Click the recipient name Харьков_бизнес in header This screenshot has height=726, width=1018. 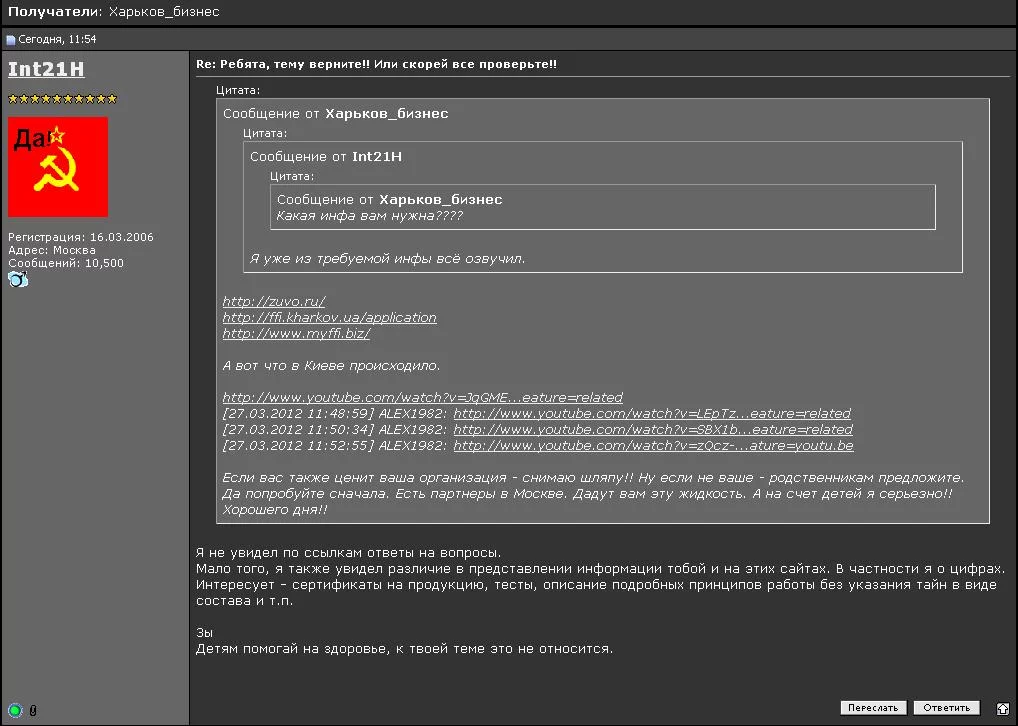pos(164,12)
